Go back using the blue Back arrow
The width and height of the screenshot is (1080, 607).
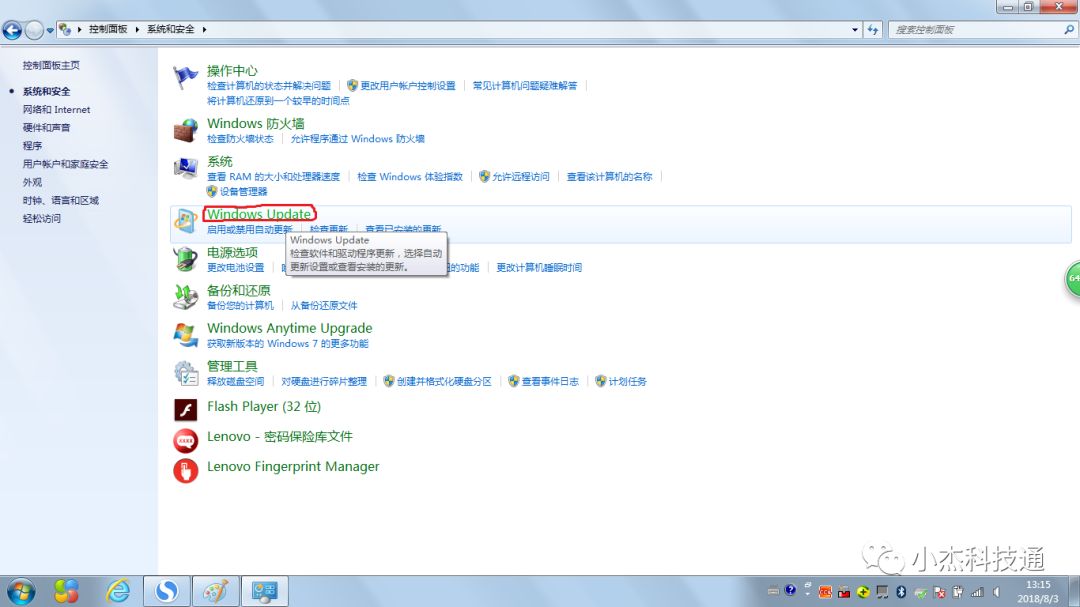tap(12, 30)
